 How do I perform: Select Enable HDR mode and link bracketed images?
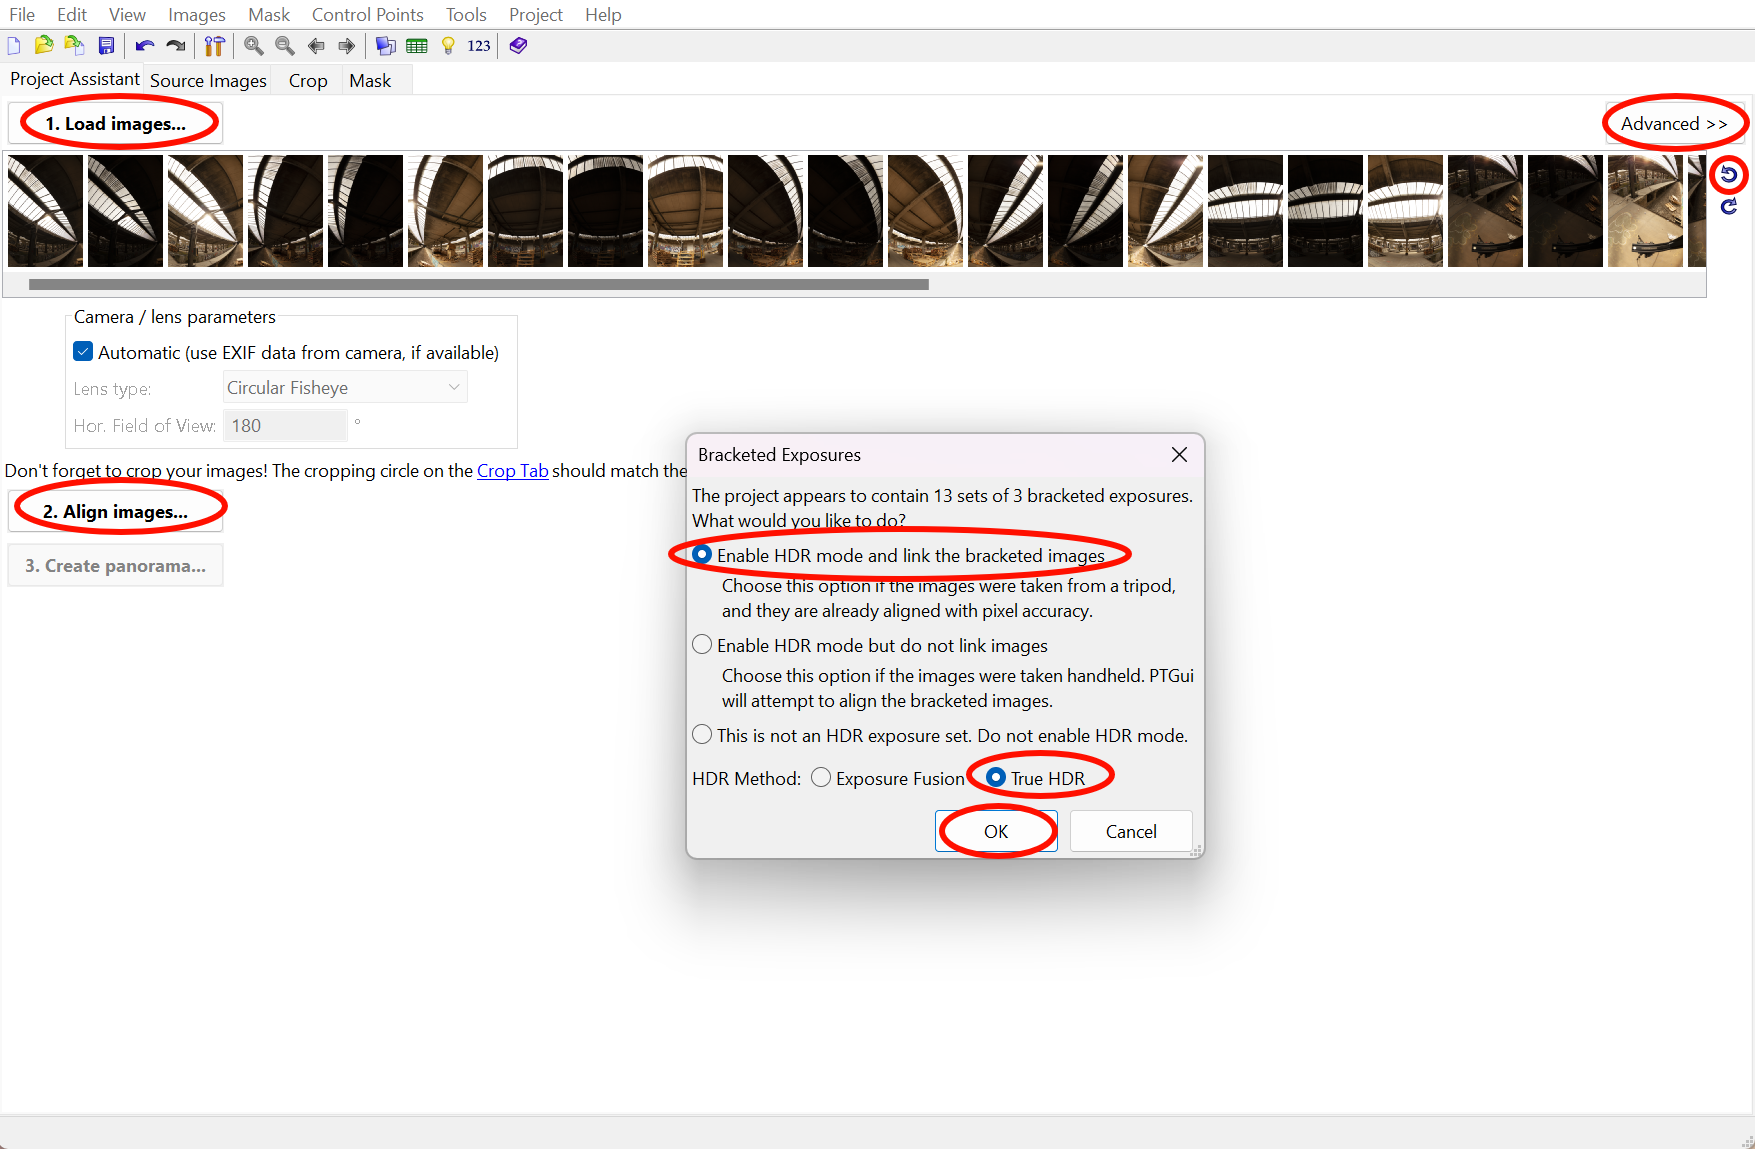coord(702,555)
